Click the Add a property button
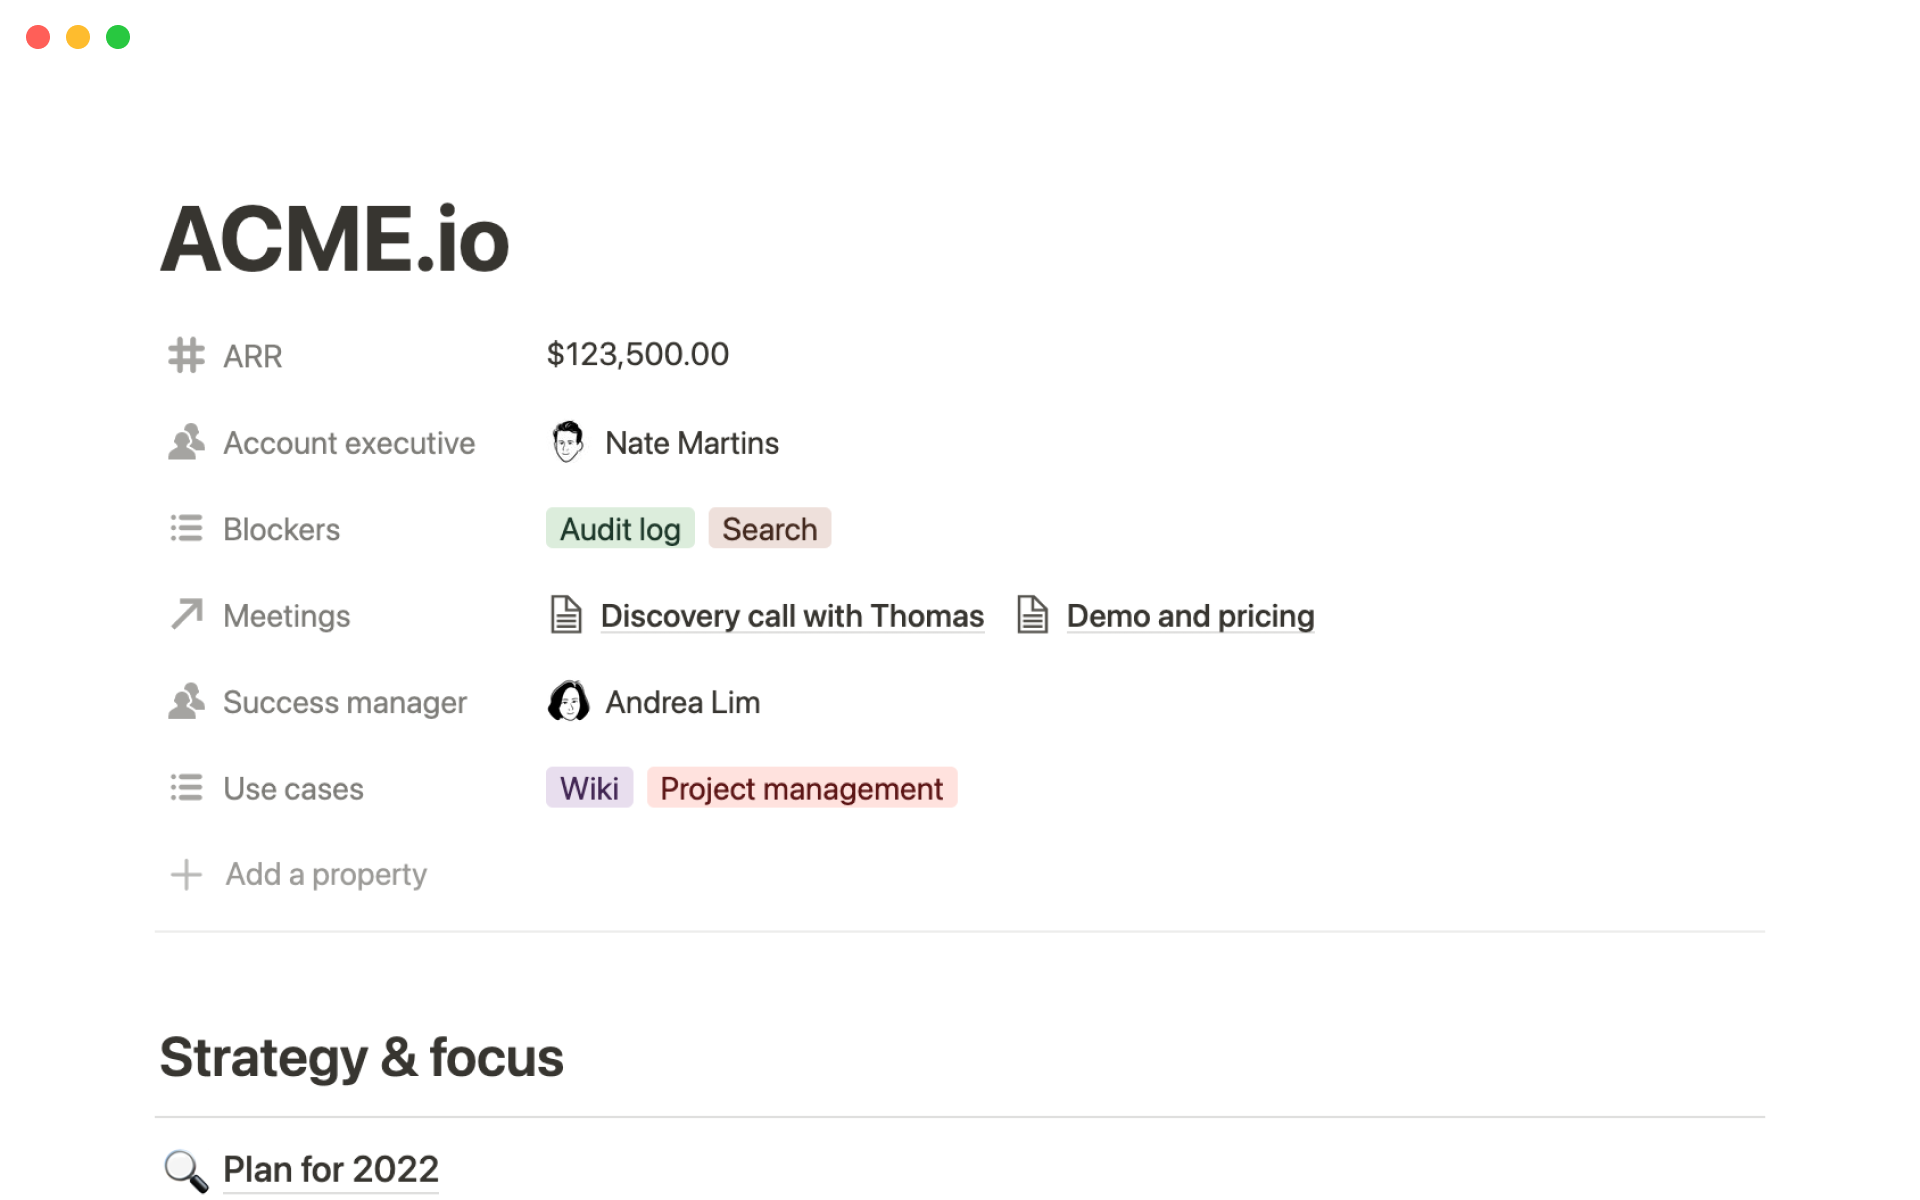1920x1200 pixels. 326,874
